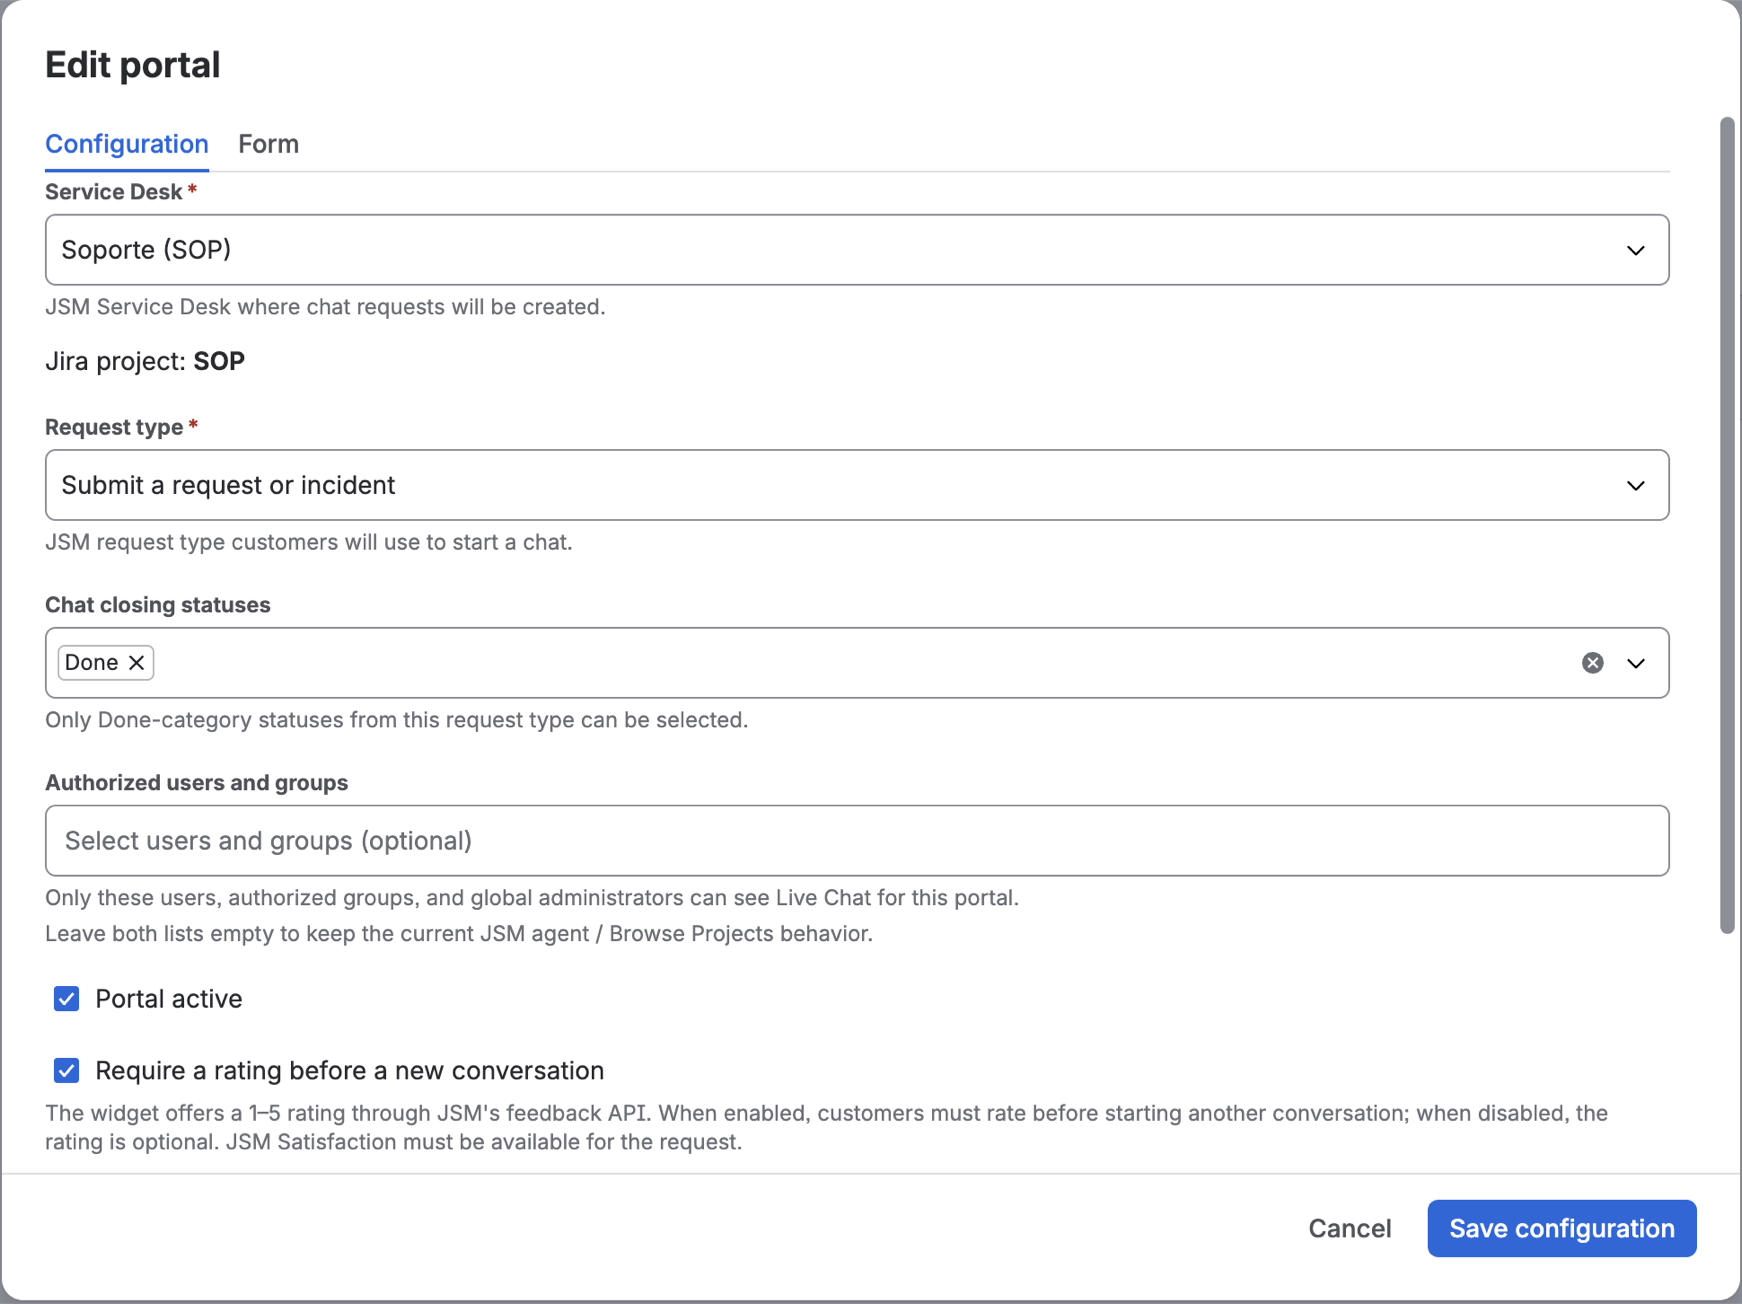Open the Request type dropdown
Viewport: 1742px width, 1304px height.
click(857, 485)
